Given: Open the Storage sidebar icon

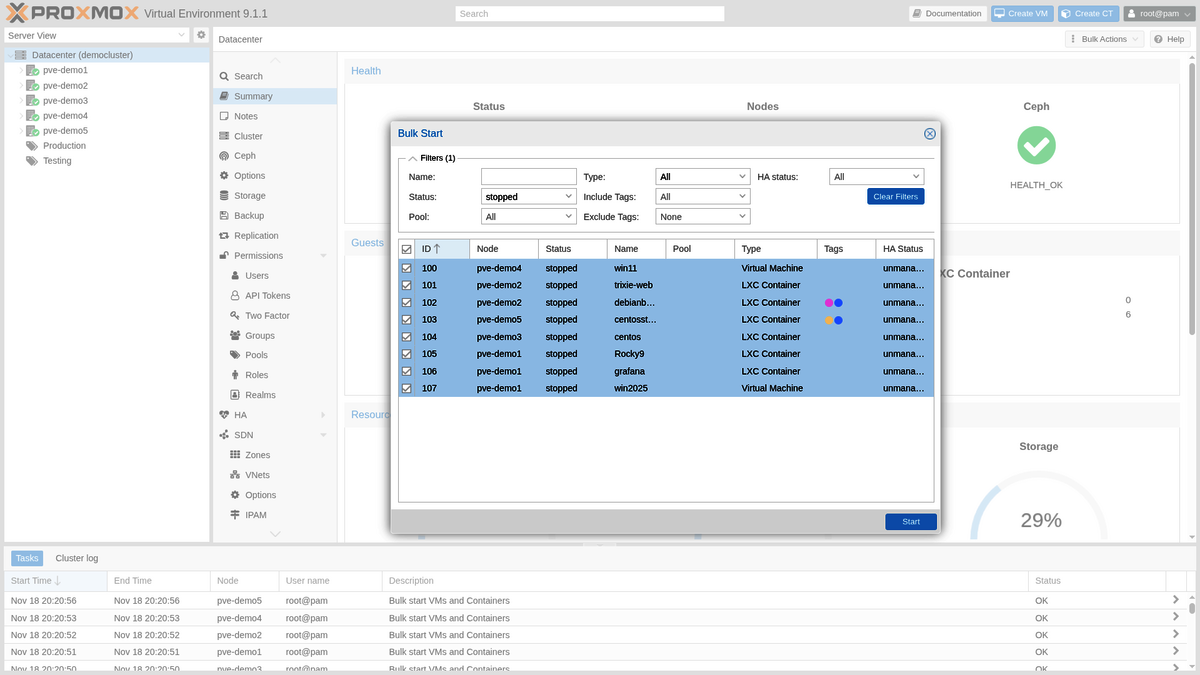Looking at the screenshot, I should click(x=224, y=196).
